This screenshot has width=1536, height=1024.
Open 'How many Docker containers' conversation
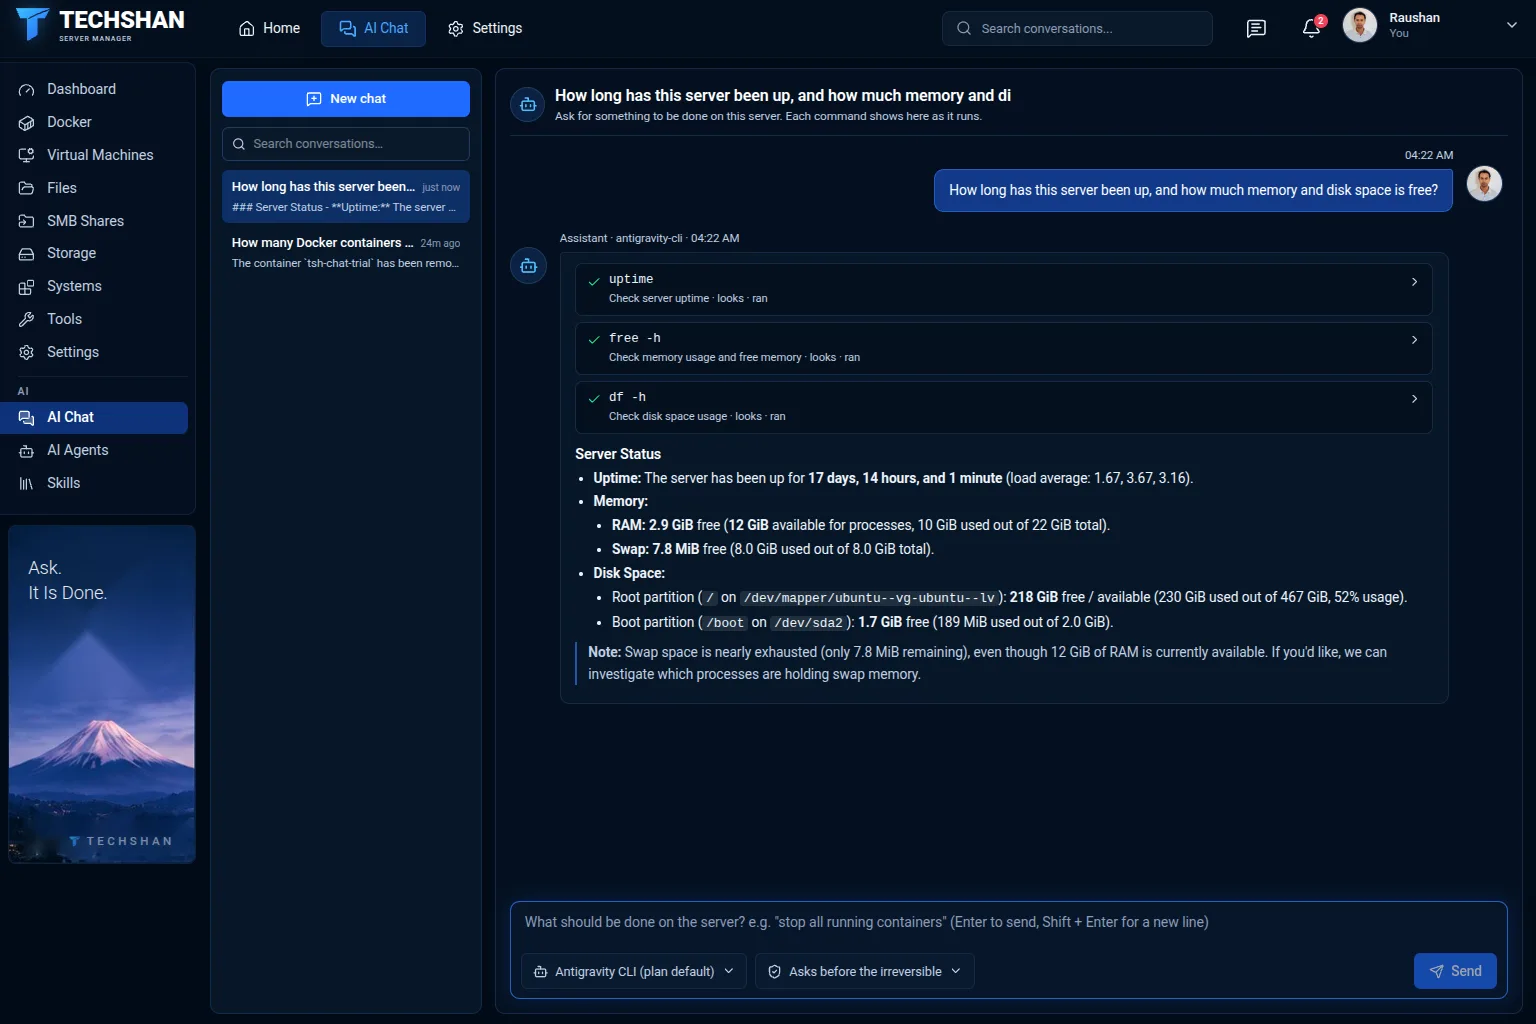pos(346,252)
